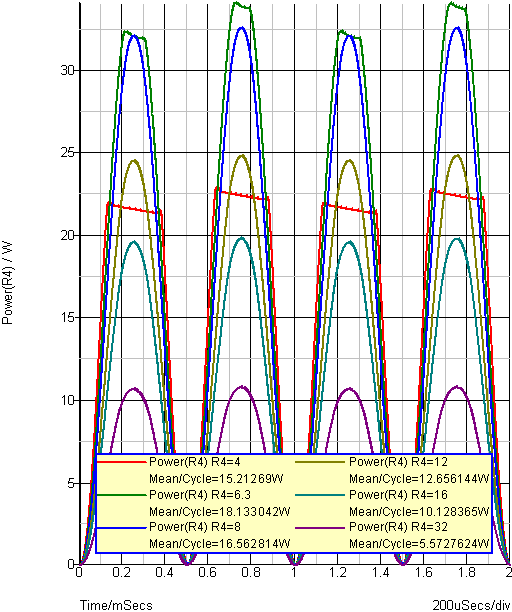
Task: Select the Power(R4) R4=4 legend label
Action: pyautogui.click(x=195, y=462)
